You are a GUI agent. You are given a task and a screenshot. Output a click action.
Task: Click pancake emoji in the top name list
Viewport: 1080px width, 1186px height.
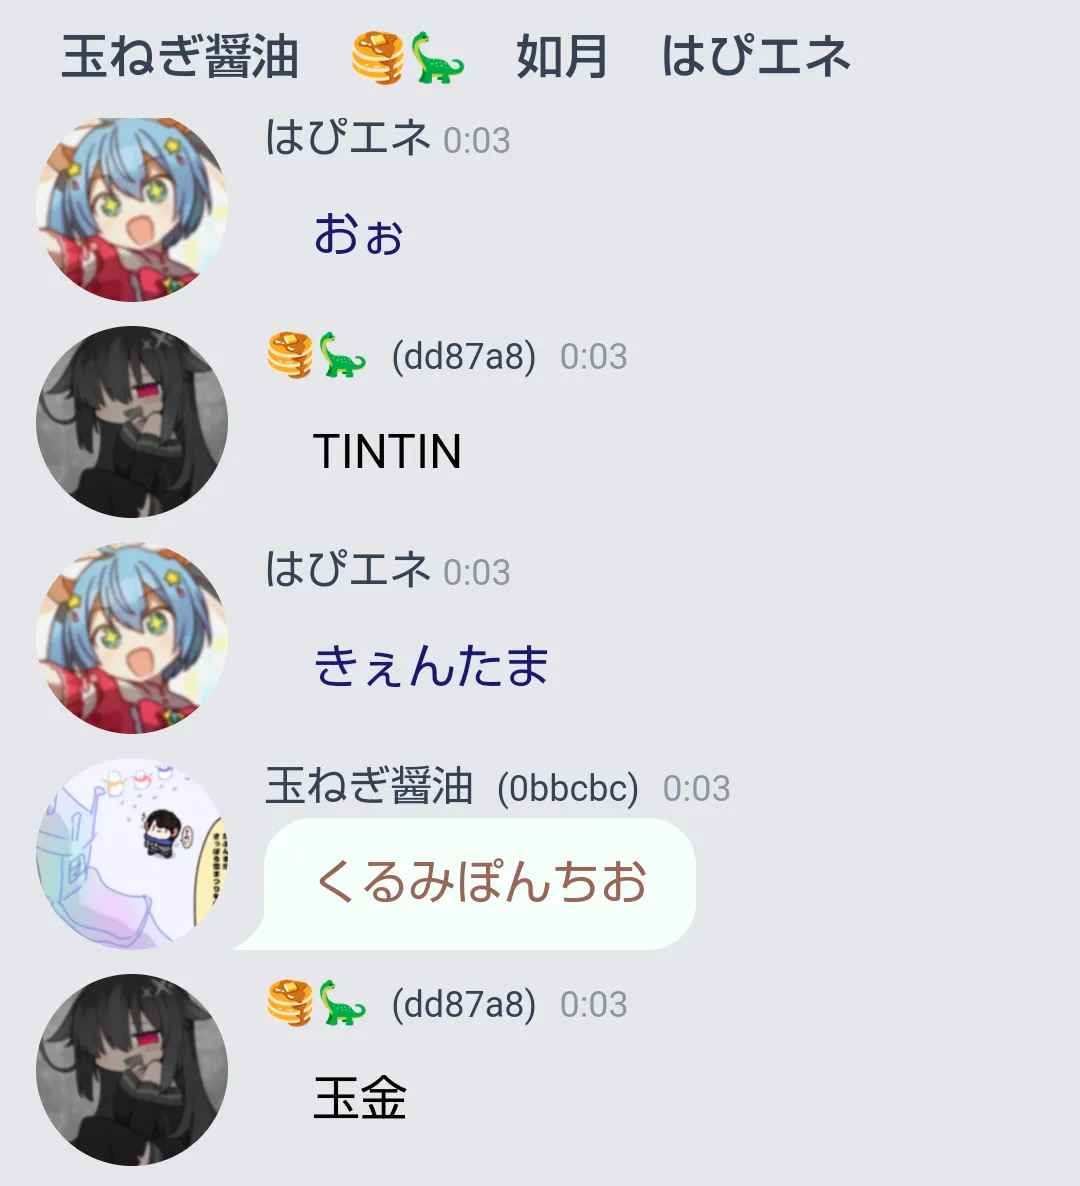(378, 57)
